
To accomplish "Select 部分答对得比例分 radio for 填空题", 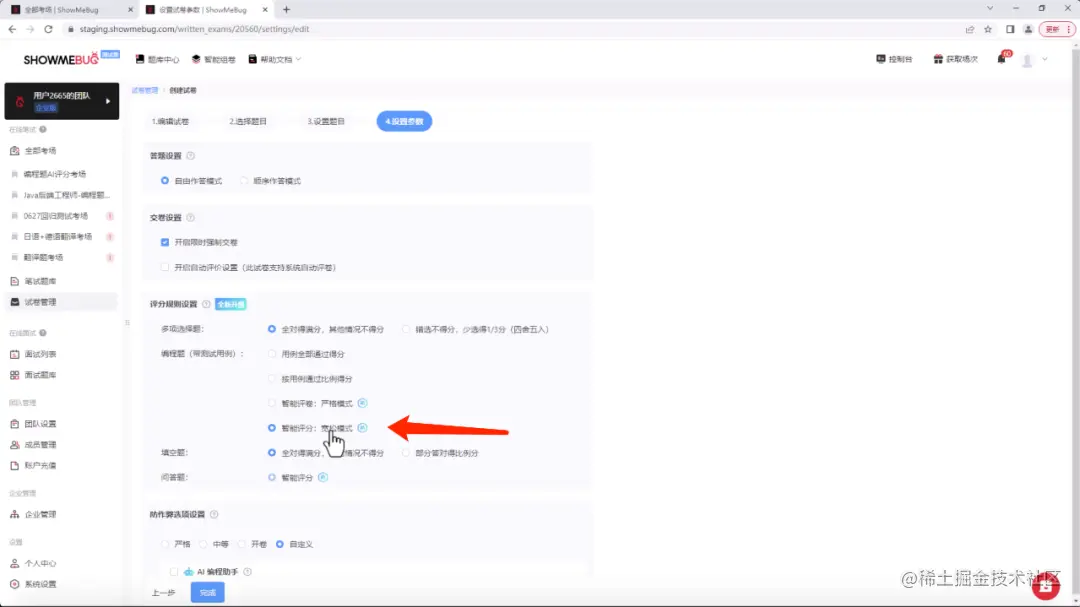I will 406,453.
